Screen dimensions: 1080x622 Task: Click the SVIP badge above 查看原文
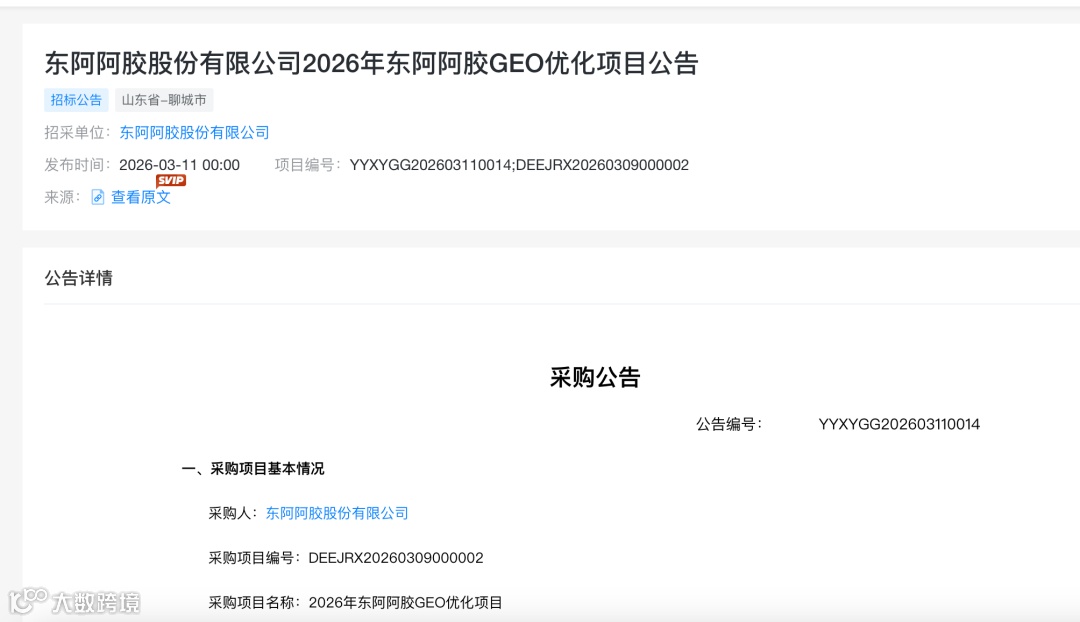pyautogui.click(x=171, y=180)
